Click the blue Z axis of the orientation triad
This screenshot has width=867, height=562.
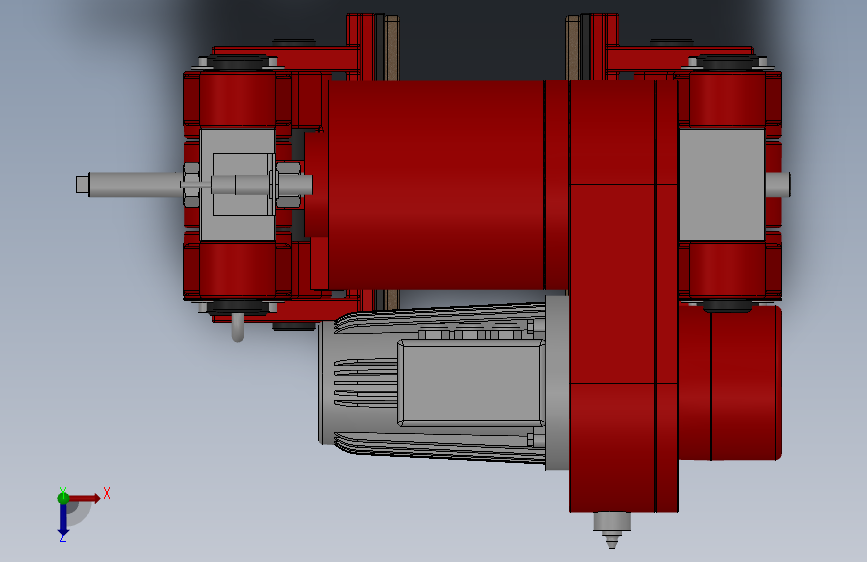point(63,519)
